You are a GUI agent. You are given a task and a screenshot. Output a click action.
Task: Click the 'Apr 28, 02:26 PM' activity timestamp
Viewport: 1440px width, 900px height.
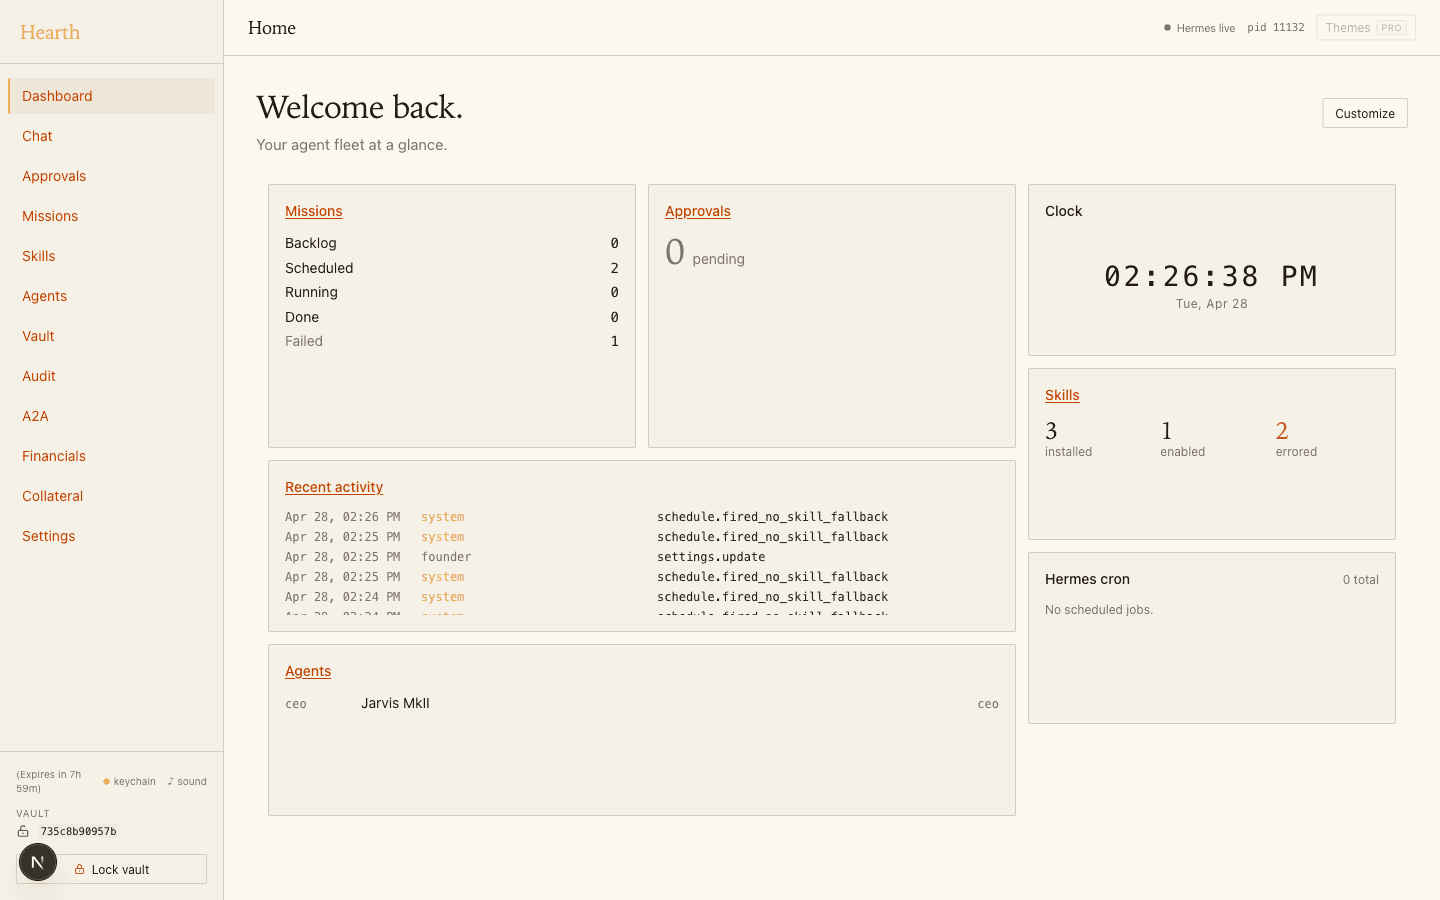click(342, 517)
